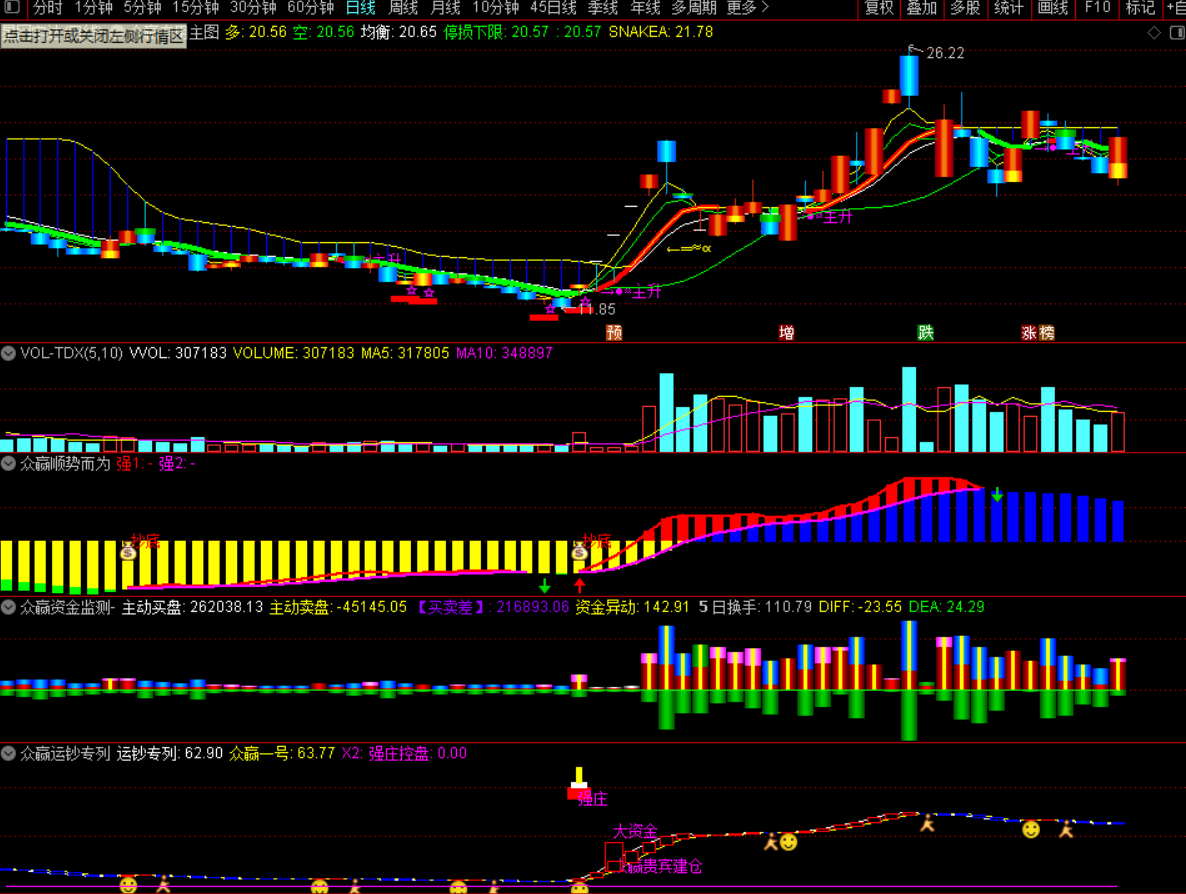Click the 预 event marker icon
1186x894 pixels.
point(614,333)
